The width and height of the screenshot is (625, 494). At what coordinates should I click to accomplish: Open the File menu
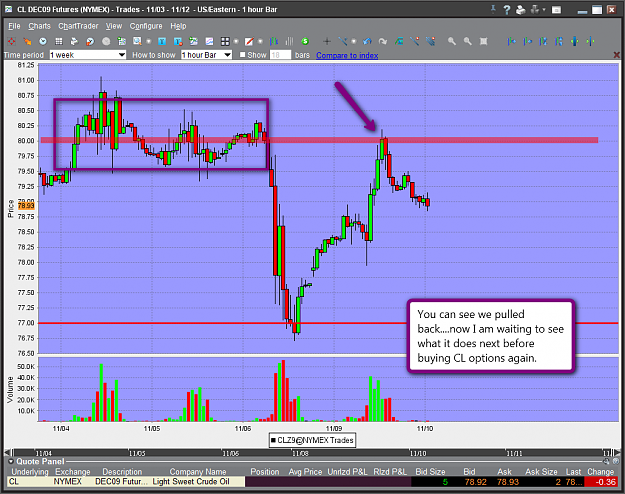[x=14, y=26]
